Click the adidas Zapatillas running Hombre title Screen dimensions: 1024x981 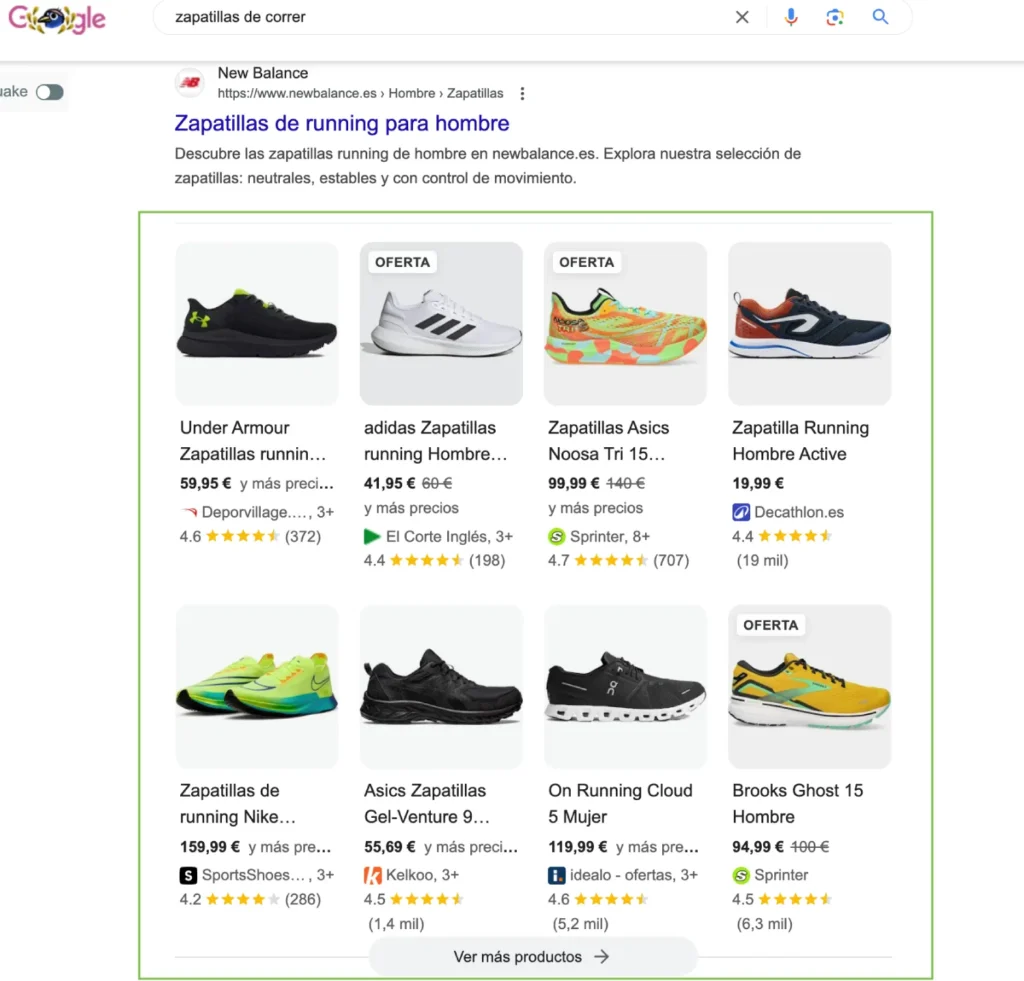click(x=436, y=441)
